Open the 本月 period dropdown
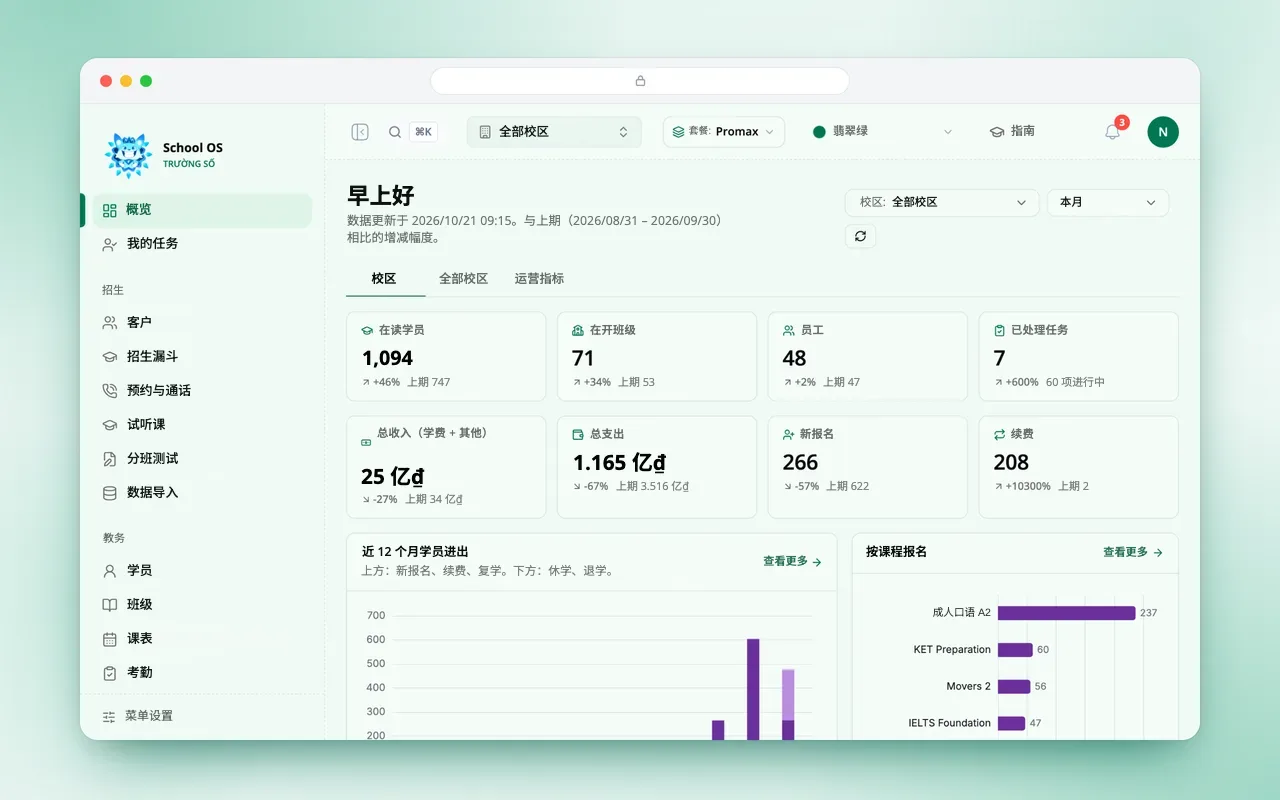Viewport: 1280px width, 800px height. [x=1108, y=202]
